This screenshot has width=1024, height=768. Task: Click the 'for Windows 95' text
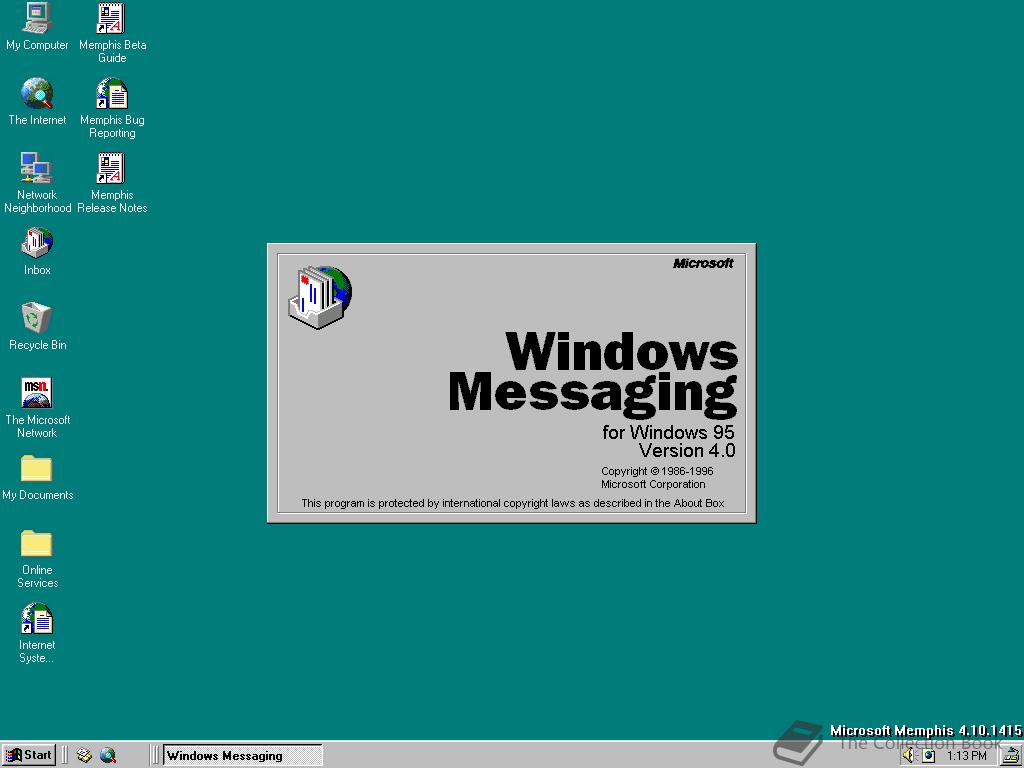[668, 432]
